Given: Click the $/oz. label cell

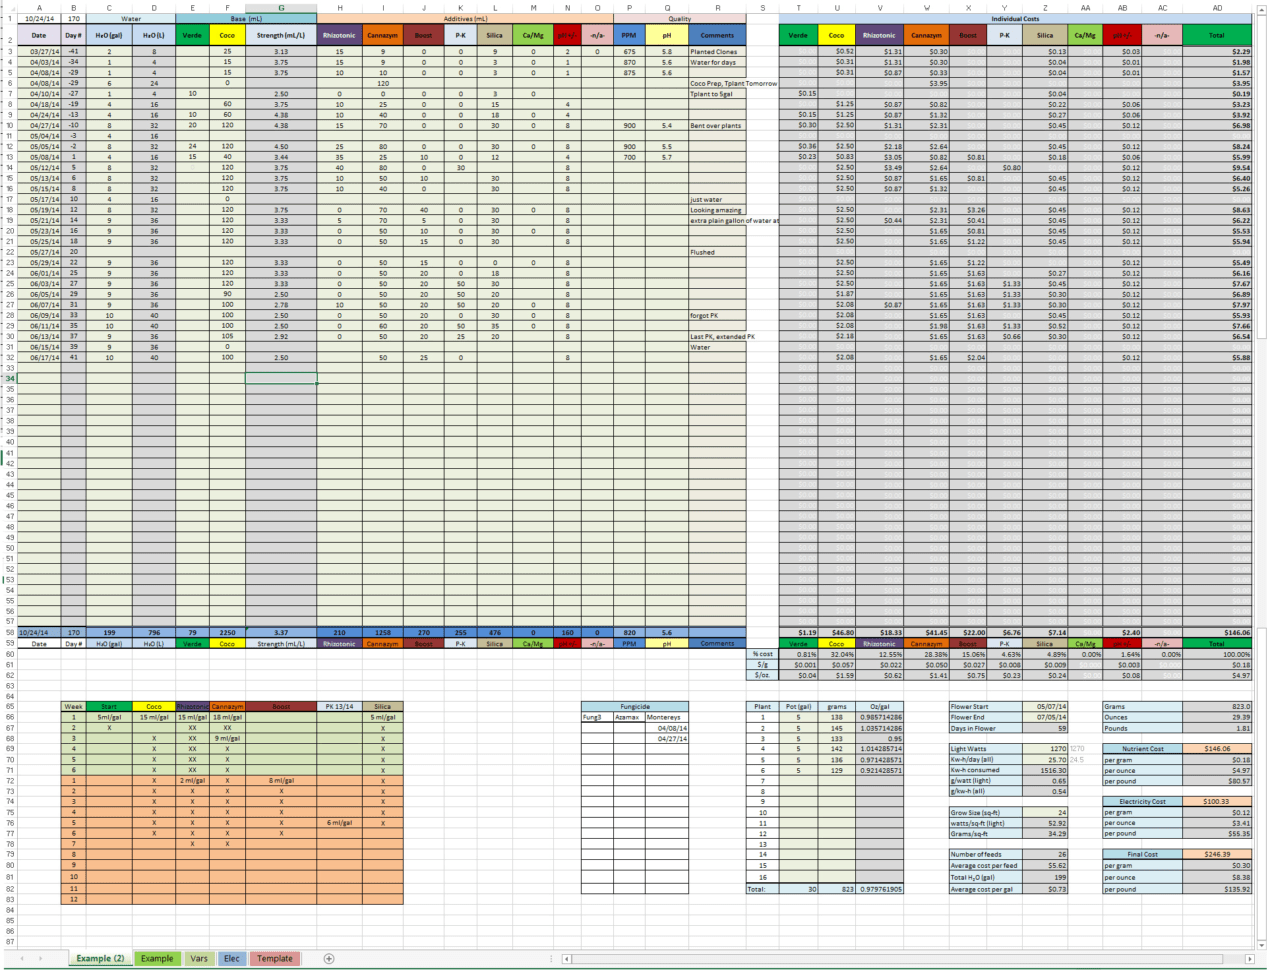Looking at the screenshot, I should [763, 675].
